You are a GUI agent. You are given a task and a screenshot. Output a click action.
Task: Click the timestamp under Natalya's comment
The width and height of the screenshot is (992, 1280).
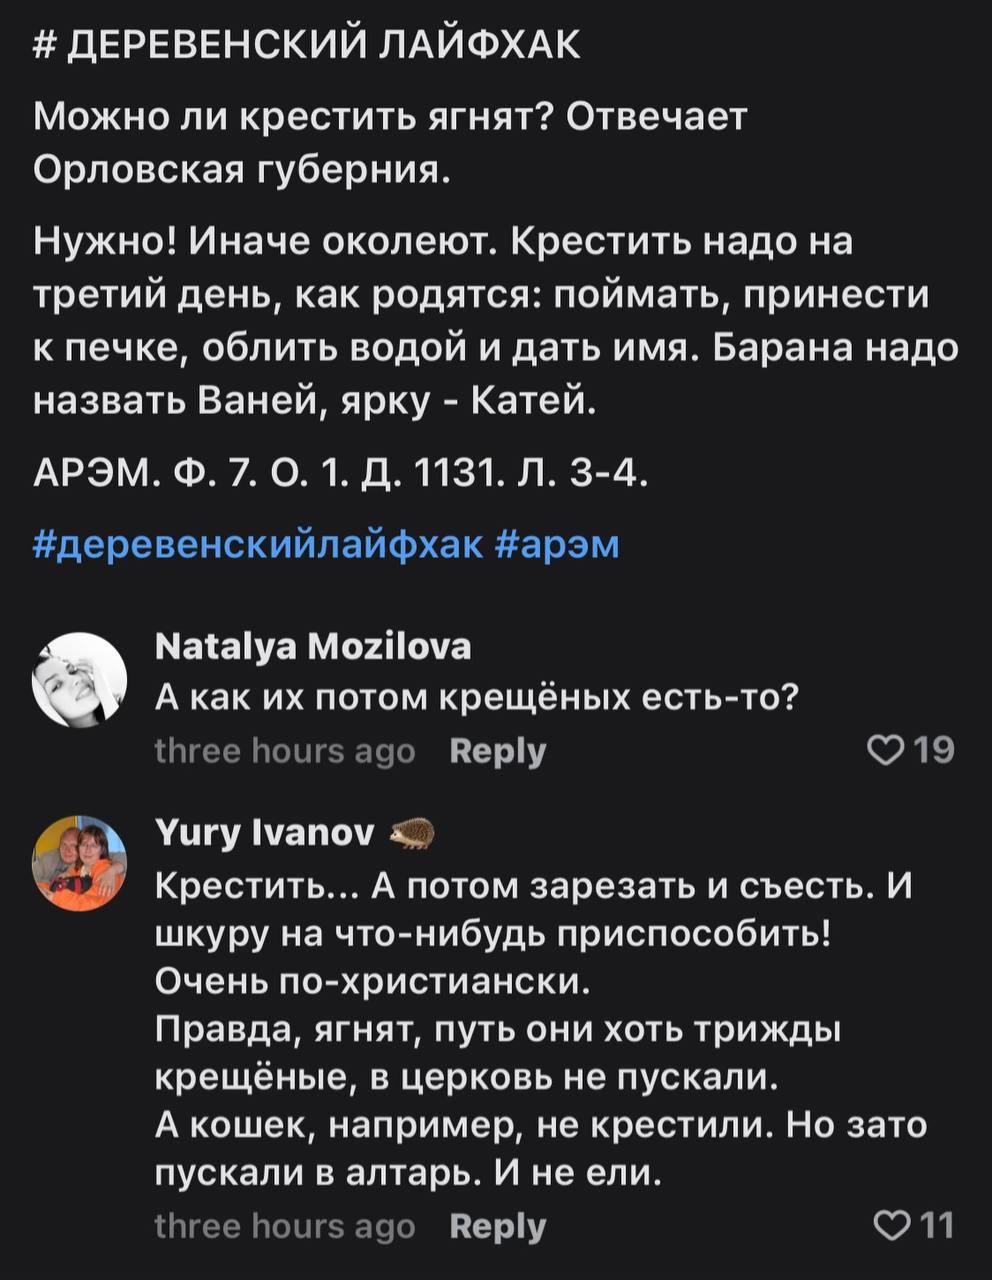[285, 751]
